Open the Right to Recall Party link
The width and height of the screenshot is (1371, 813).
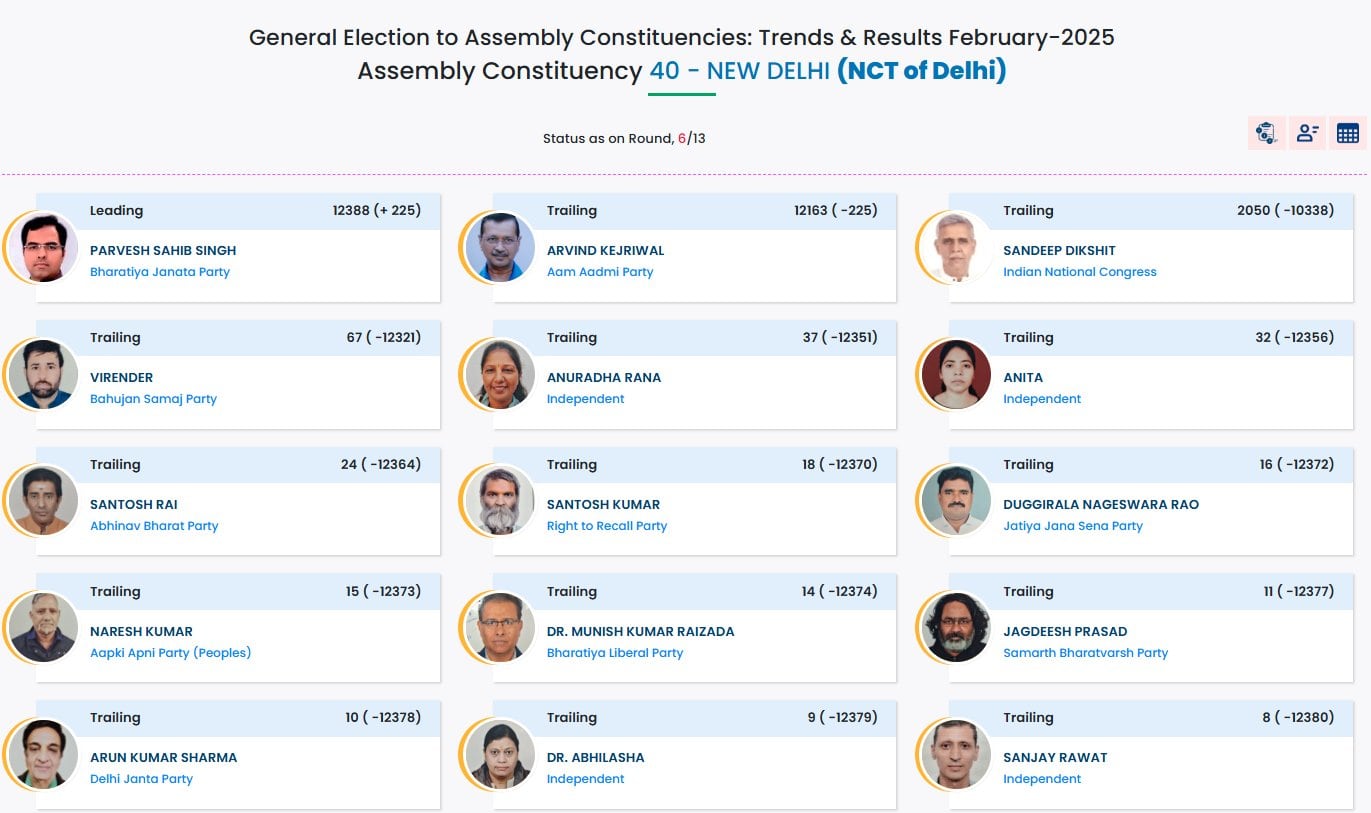(x=607, y=525)
